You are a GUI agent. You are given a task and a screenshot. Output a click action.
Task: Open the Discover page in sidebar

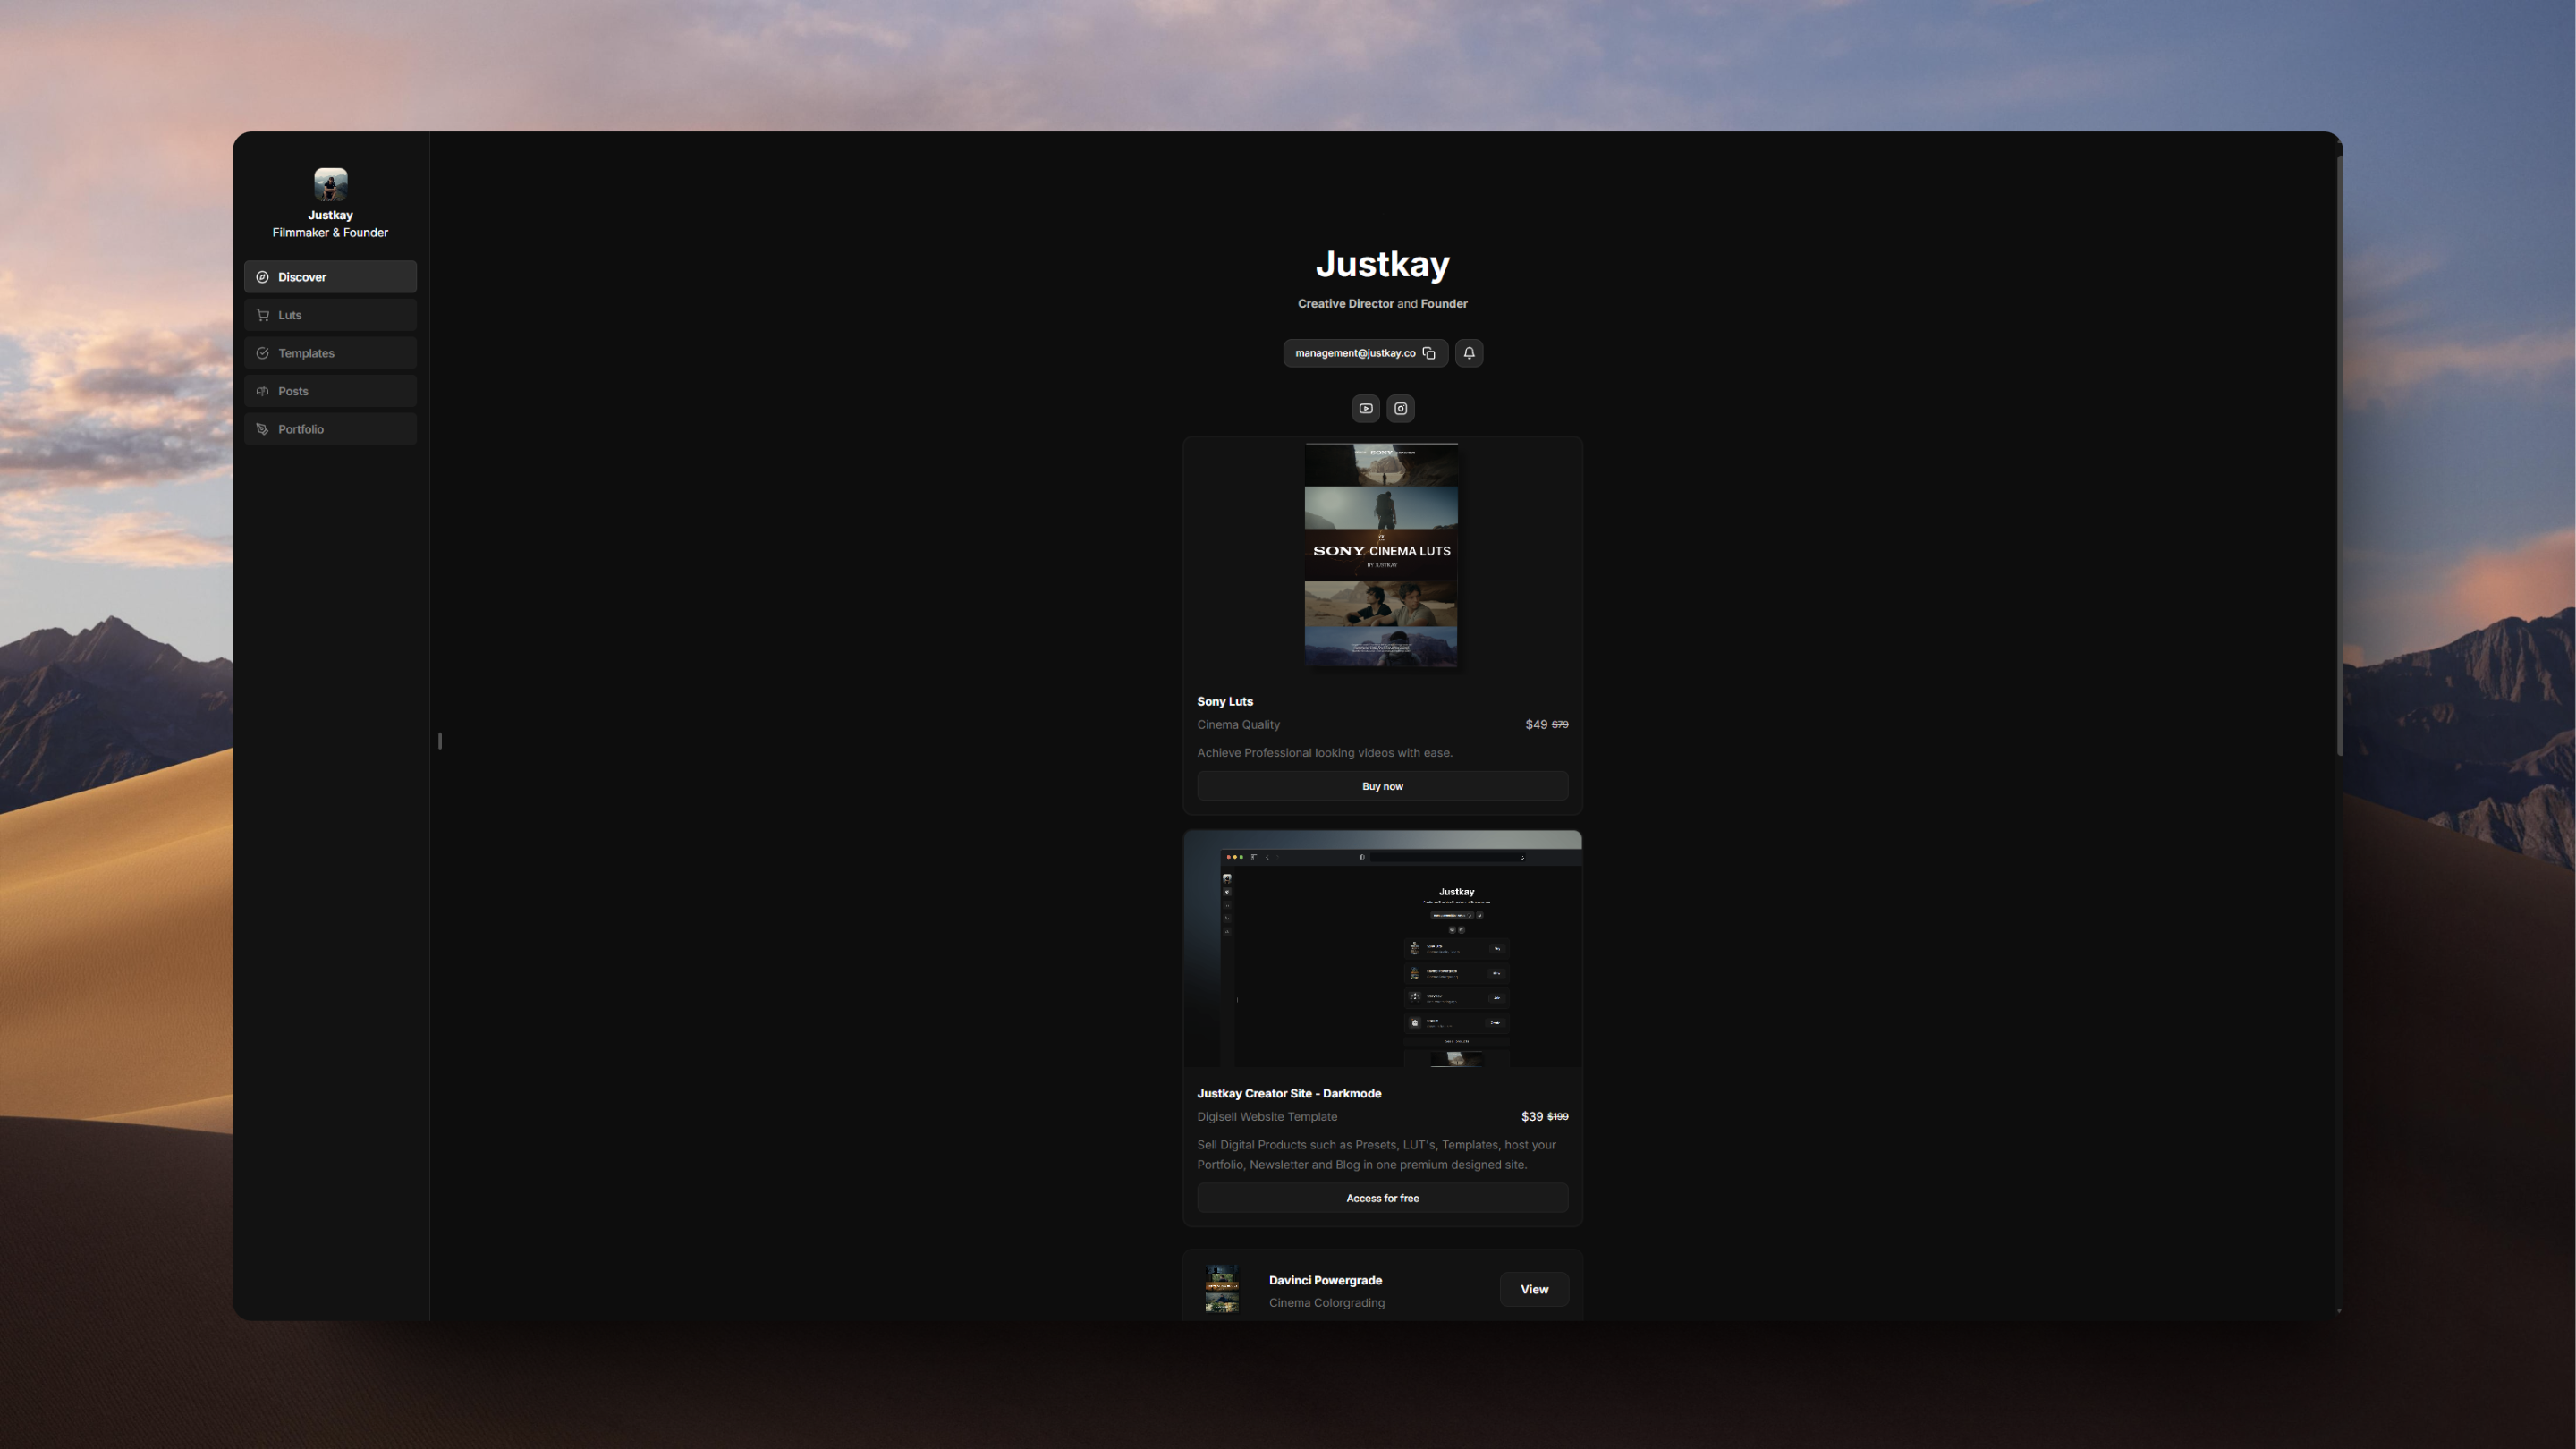pos(330,277)
